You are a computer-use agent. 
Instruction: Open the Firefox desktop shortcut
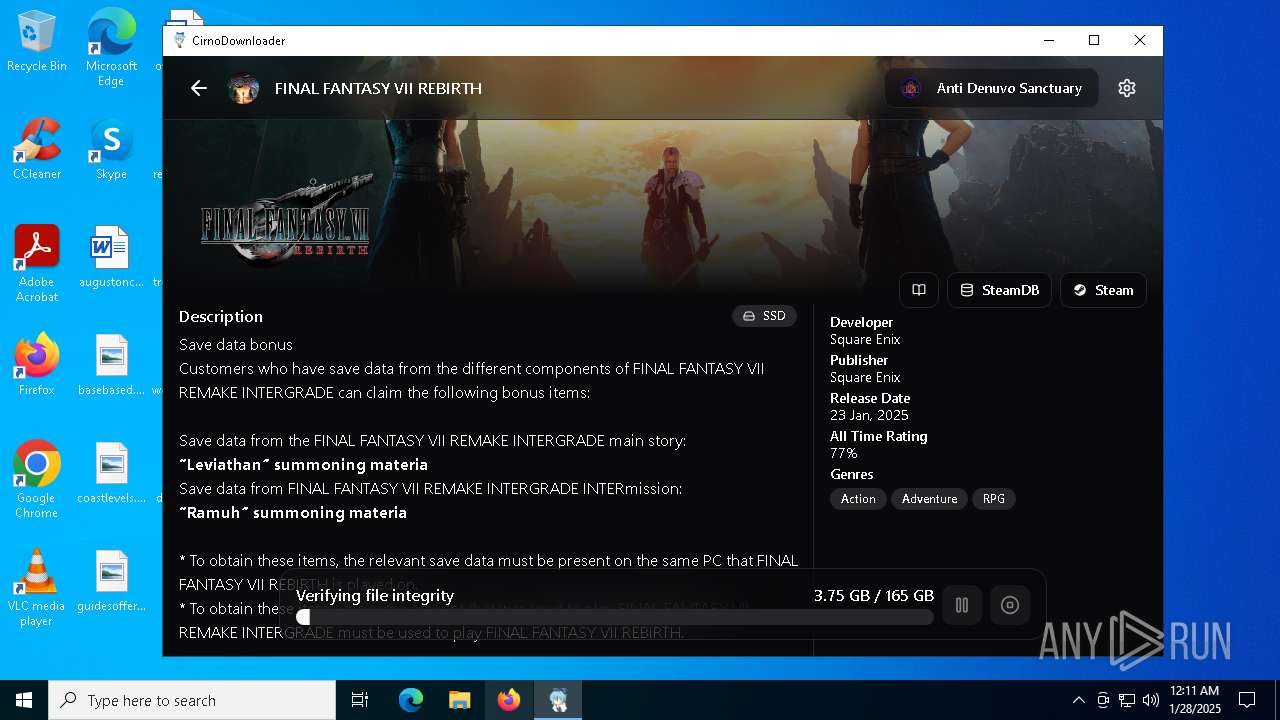(37, 365)
